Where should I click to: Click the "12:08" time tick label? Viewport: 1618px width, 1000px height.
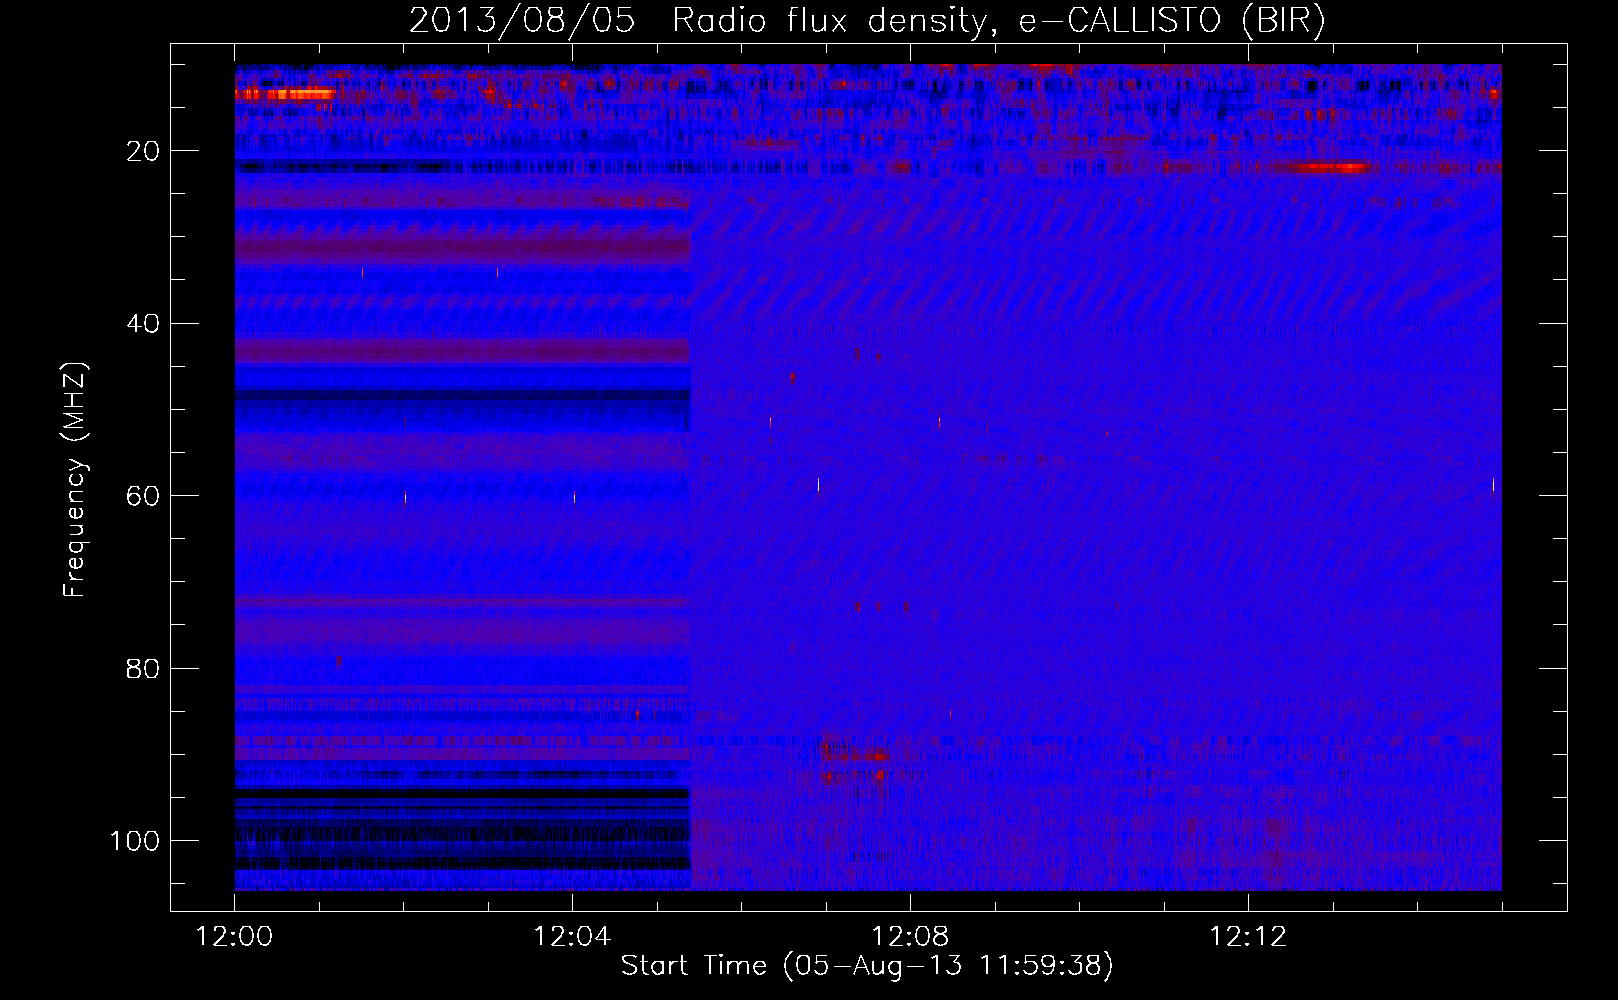coord(910,937)
